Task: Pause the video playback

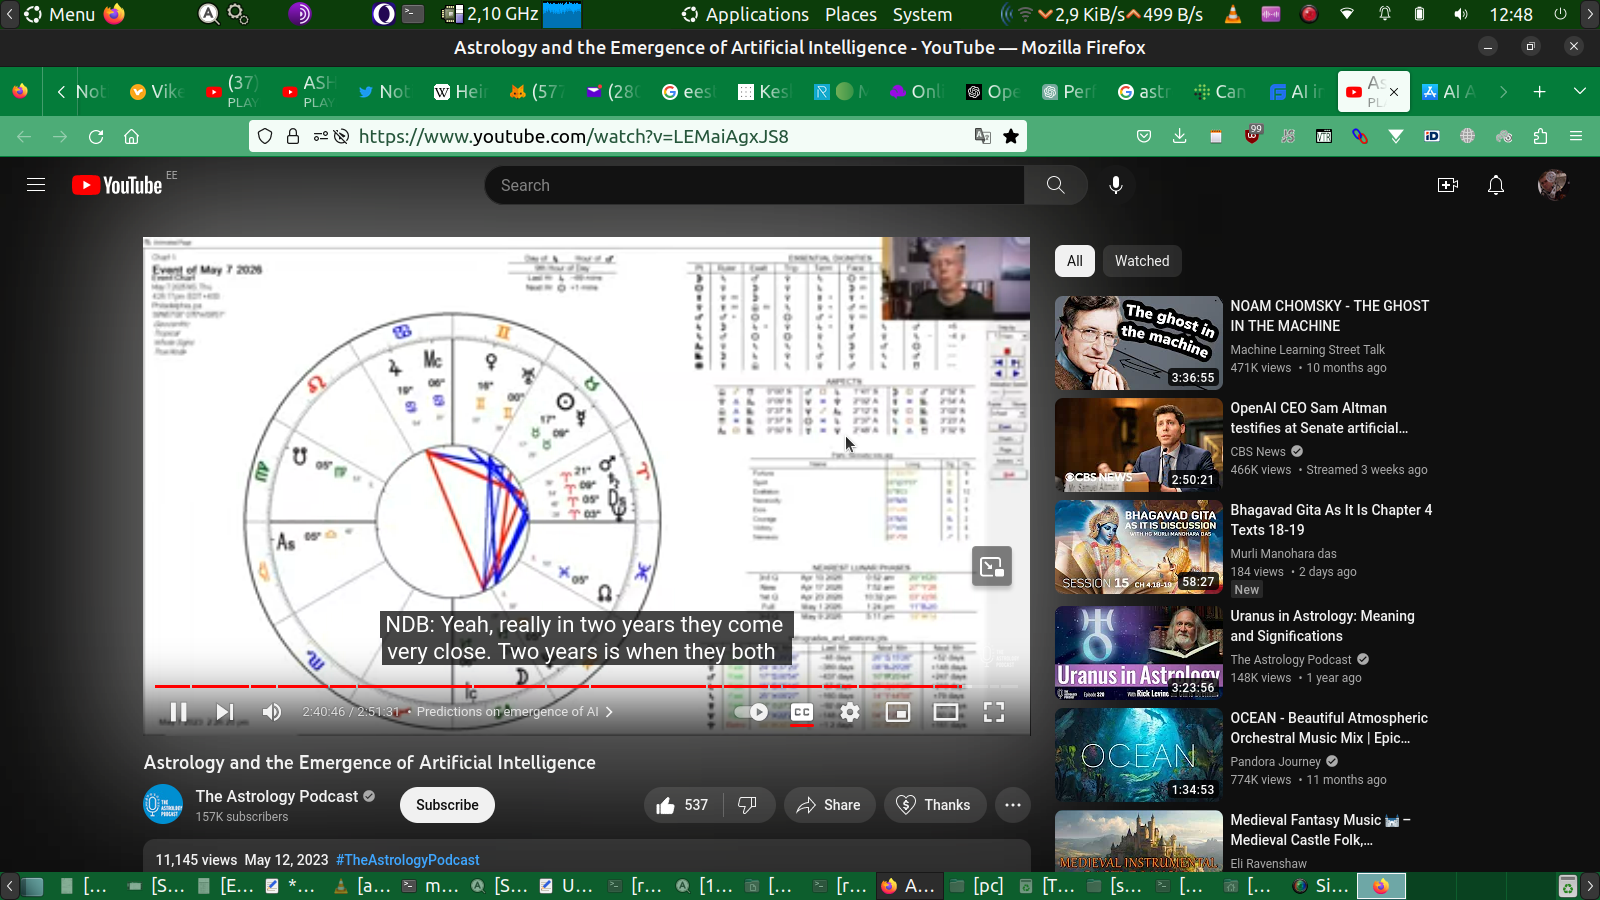Action: pos(178,712)
